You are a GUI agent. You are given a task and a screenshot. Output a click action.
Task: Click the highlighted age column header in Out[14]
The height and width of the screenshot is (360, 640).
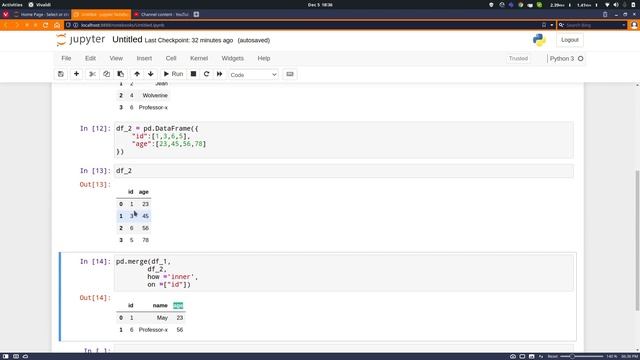pyautogui.click(x=178, y=306)
